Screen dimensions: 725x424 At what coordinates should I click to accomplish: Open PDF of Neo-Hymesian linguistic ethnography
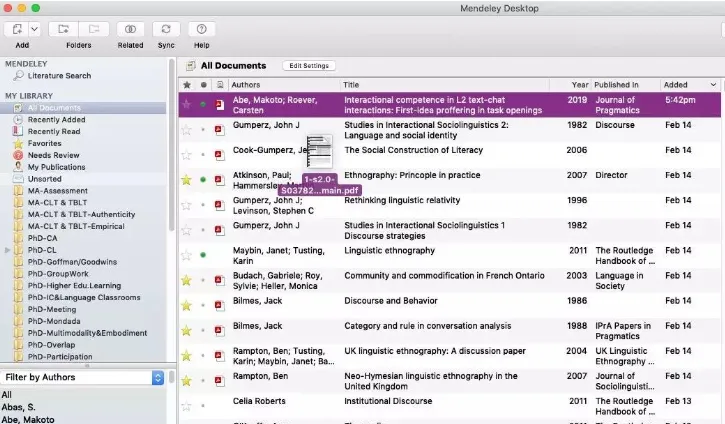220,381
